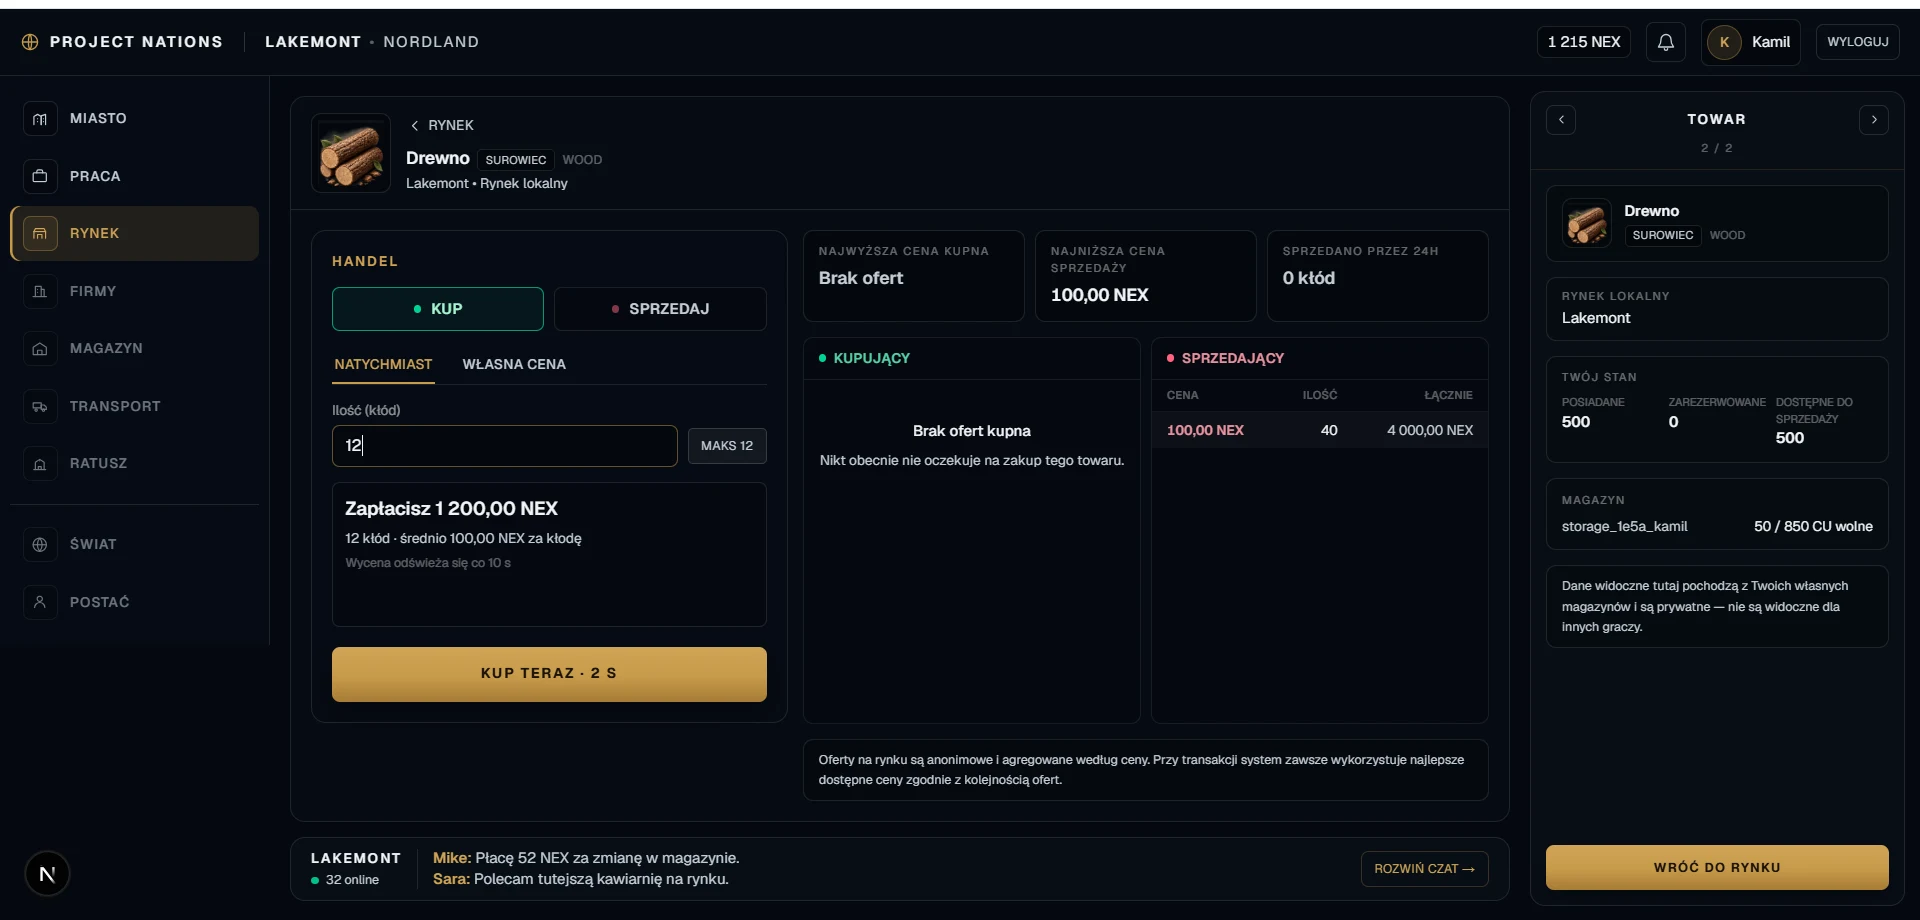Open Transport in the sidebar menu

[134, 406]
